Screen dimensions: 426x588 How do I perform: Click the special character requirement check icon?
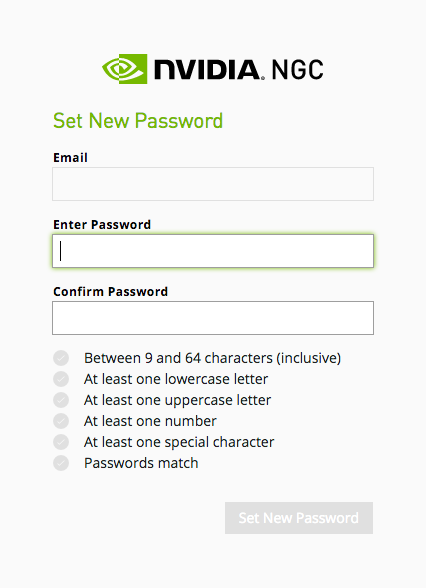(61, 442)
